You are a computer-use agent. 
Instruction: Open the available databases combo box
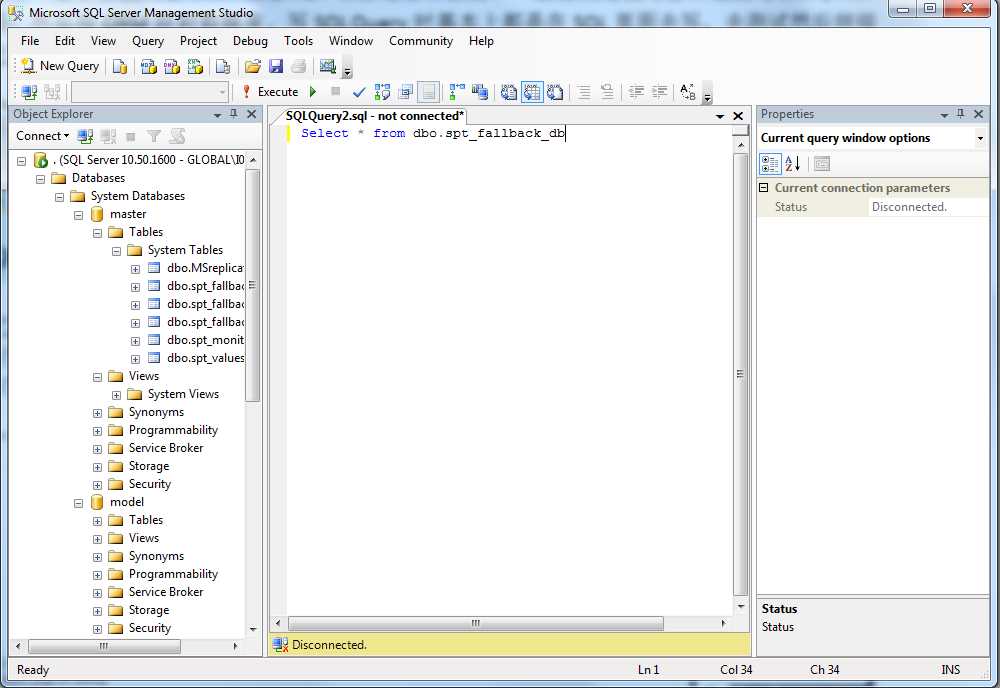pos(150,92)
